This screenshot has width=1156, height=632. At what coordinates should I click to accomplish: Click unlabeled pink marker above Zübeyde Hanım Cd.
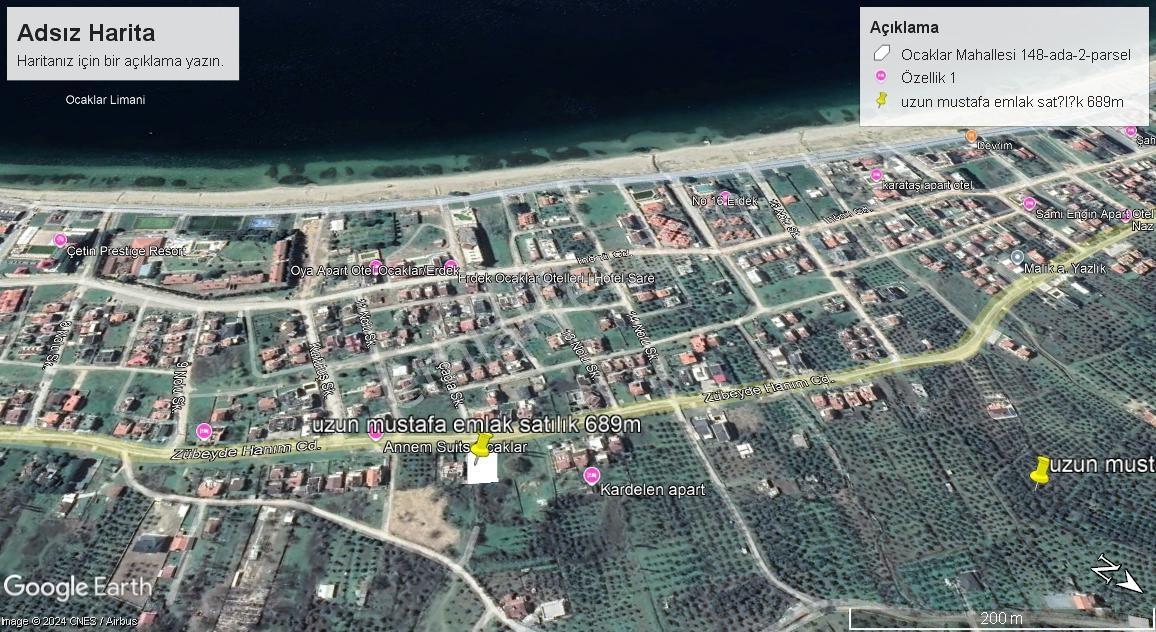click(x=204, y=431)
